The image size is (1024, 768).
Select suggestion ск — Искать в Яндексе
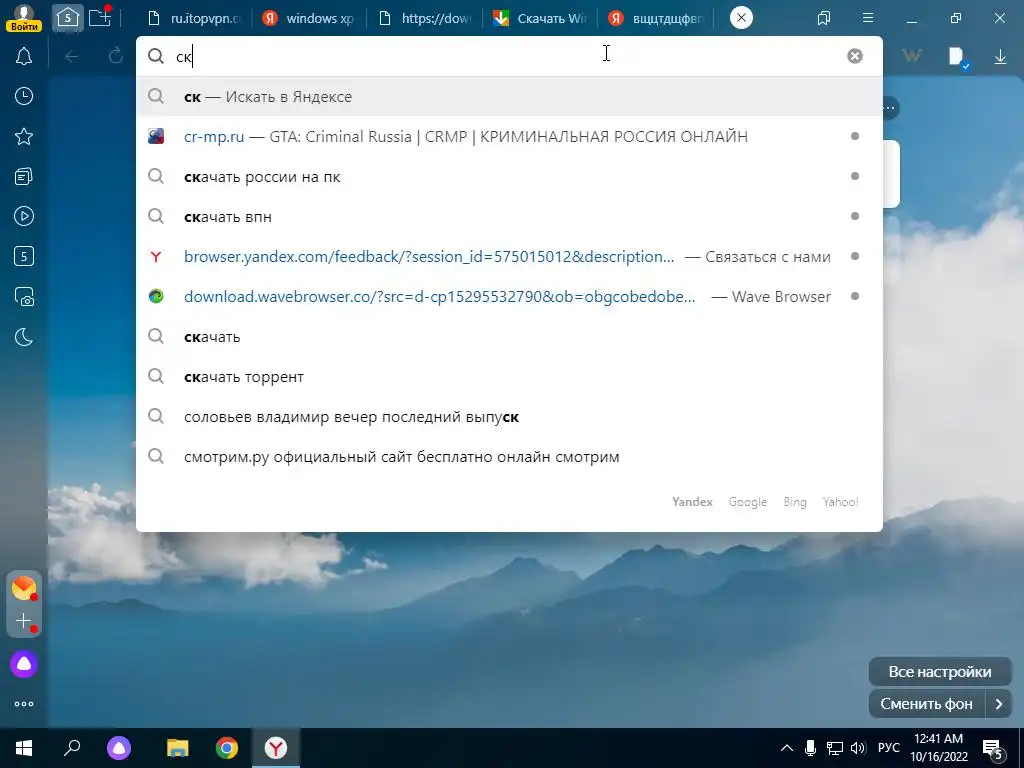pos(509,97)
